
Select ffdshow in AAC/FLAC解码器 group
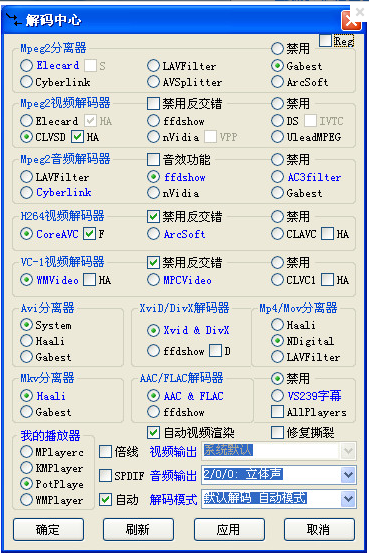tap(153, 412)
